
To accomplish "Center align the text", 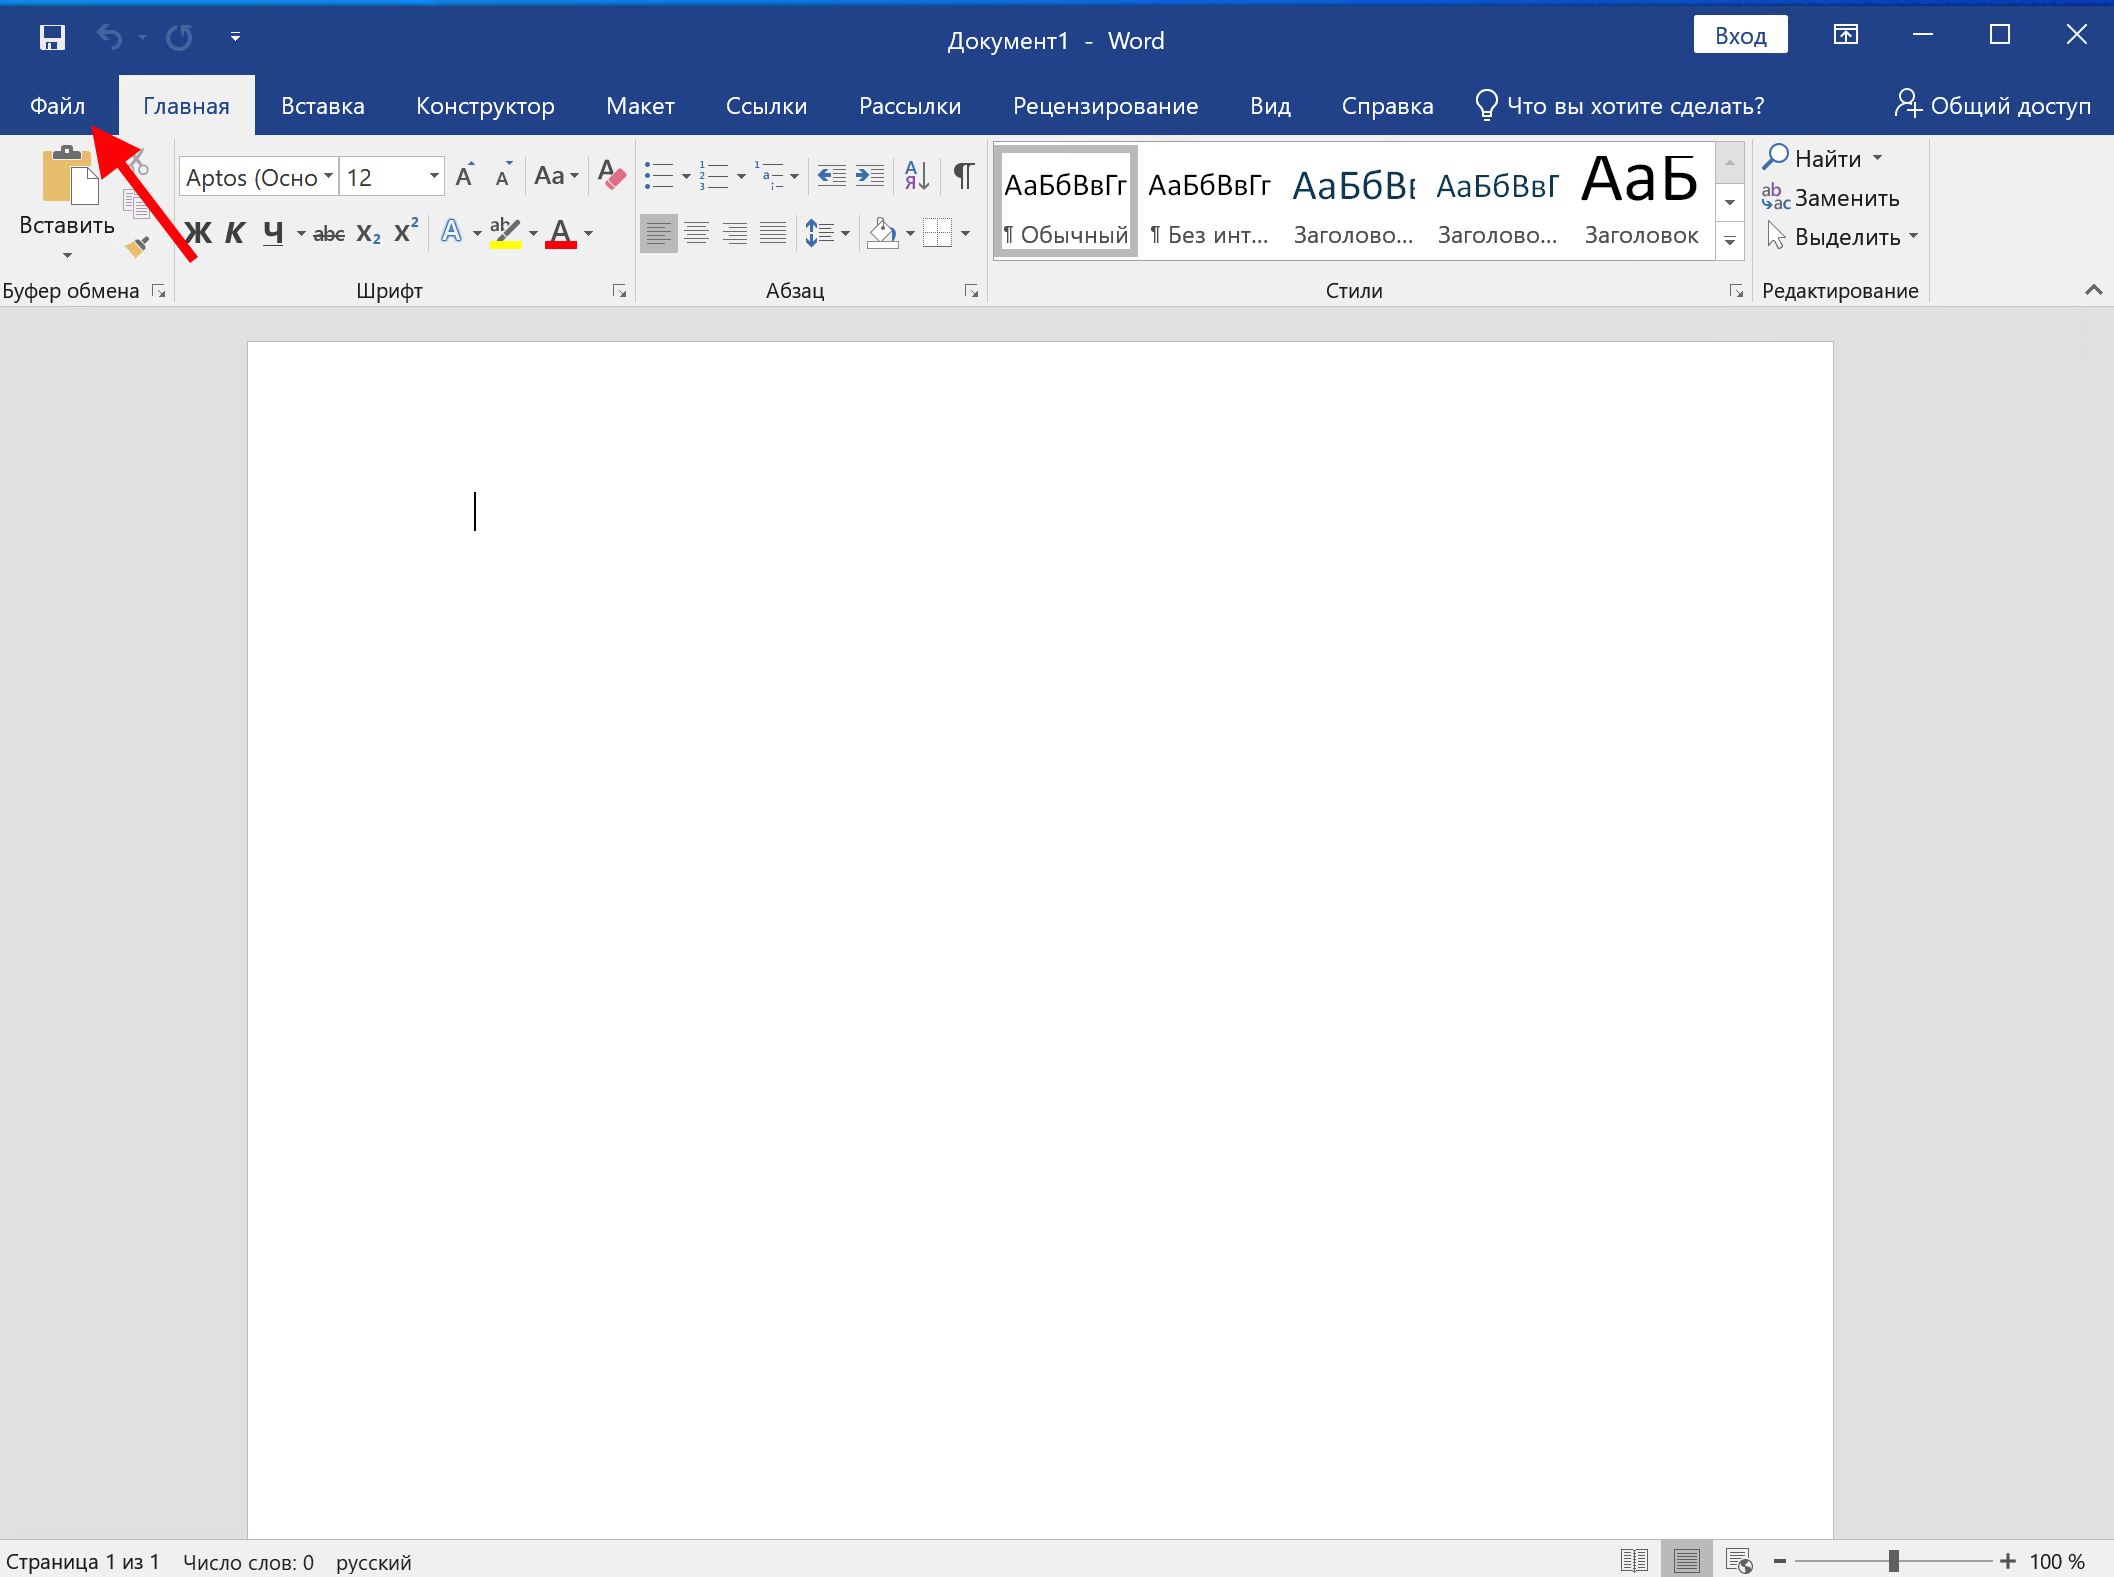I will 697,234.
